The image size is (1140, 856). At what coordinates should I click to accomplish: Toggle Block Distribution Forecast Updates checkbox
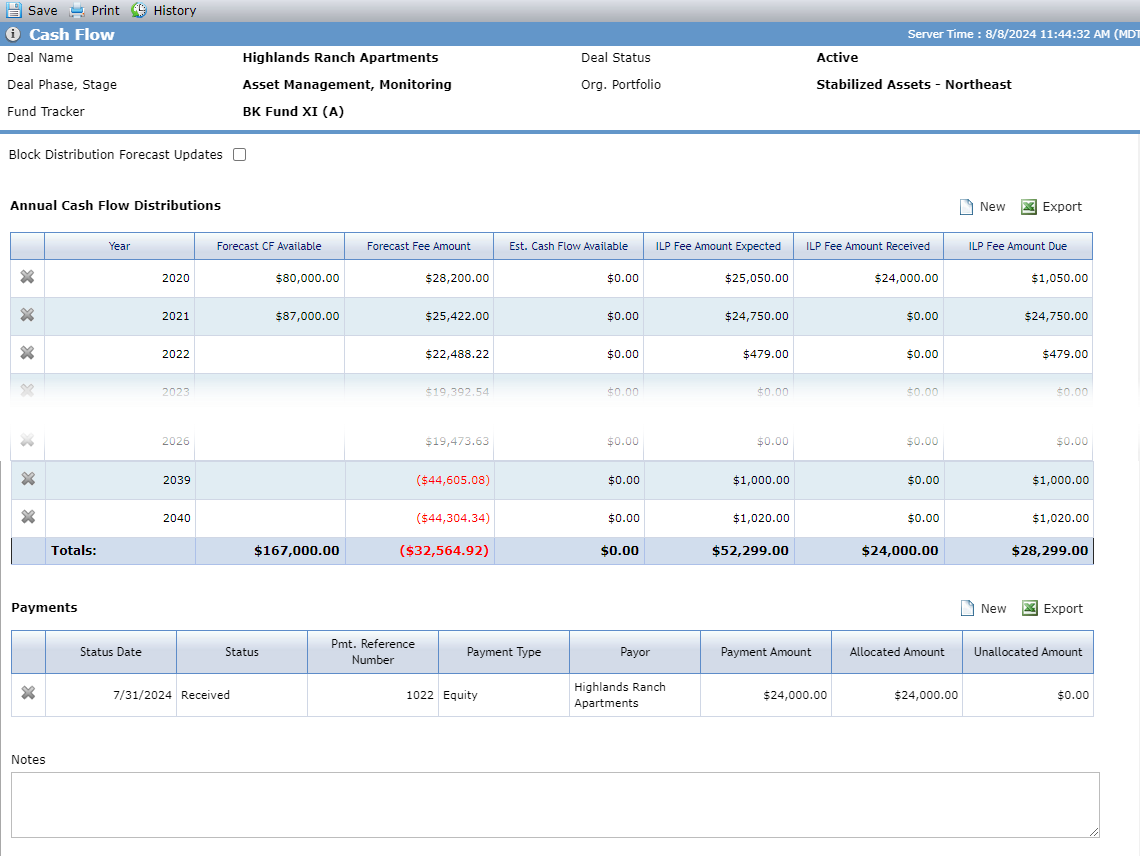239,154
